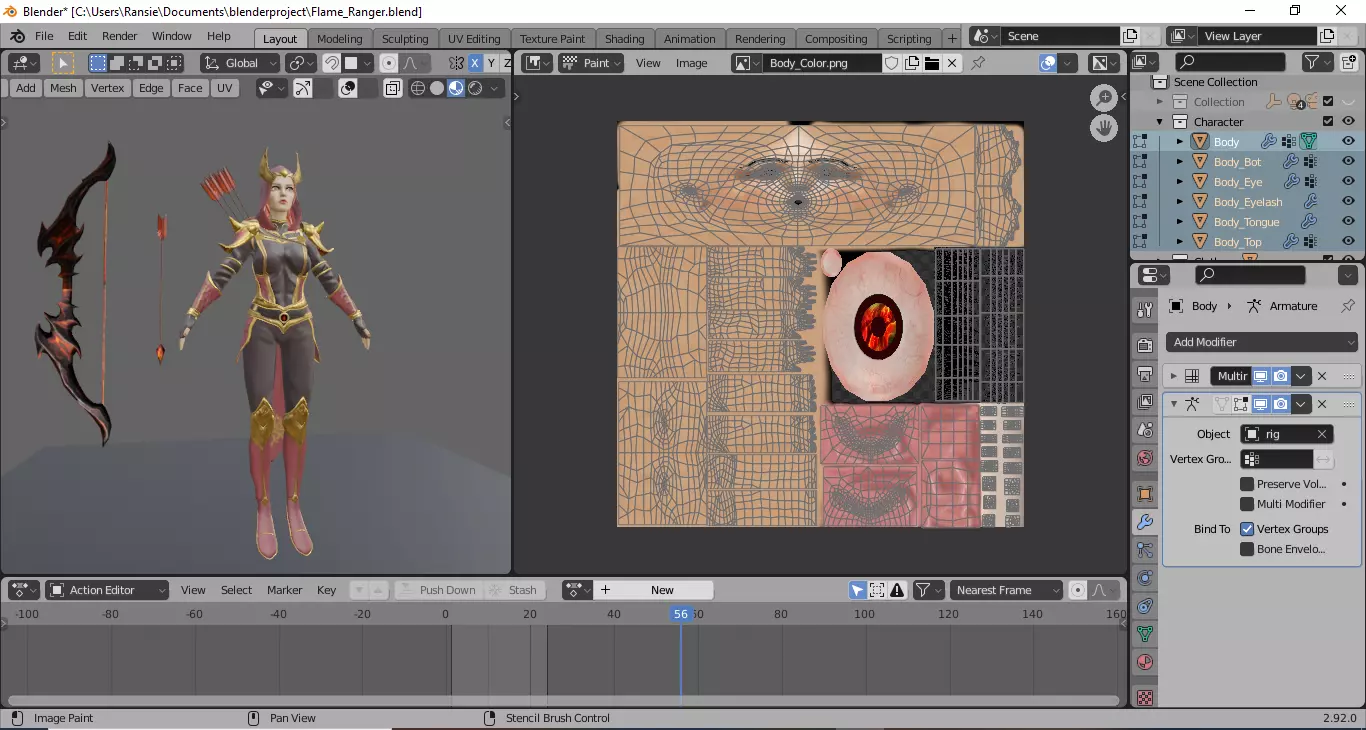
Task: Open the File menu
Action: point(44,36)
